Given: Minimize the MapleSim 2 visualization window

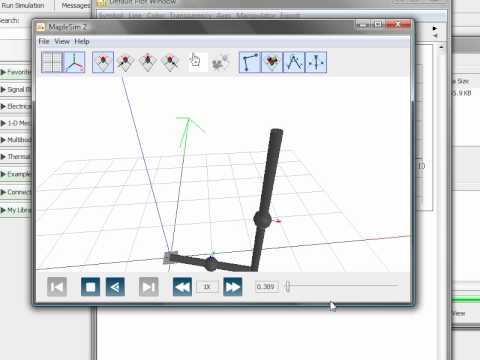Looking at the screenshot, I should [x=363, y=24].
